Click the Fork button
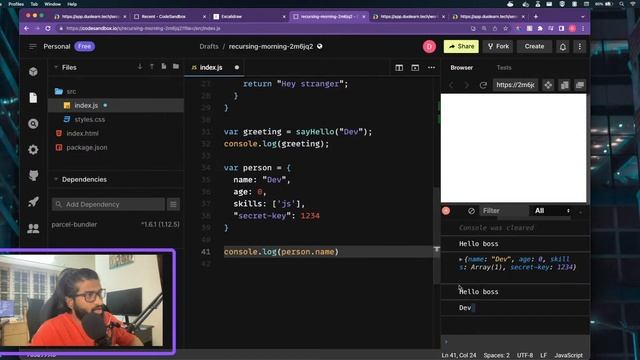 pyautogui.click(x=498, y=47)
